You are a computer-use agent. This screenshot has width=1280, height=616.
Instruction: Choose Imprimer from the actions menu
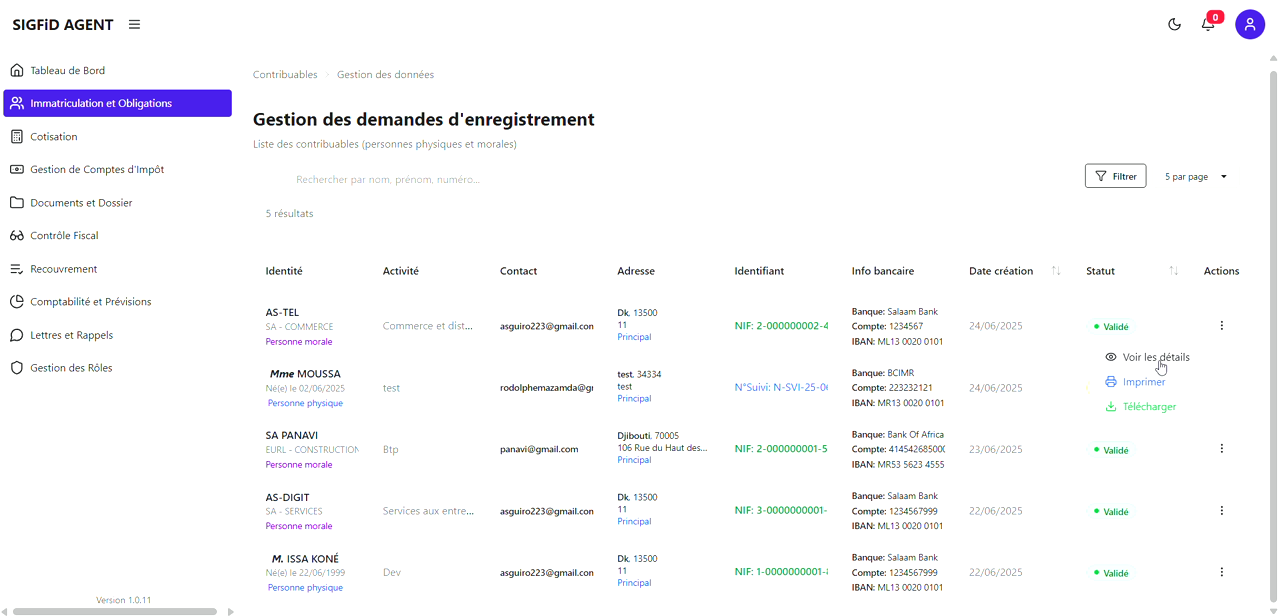point(1143,382)
